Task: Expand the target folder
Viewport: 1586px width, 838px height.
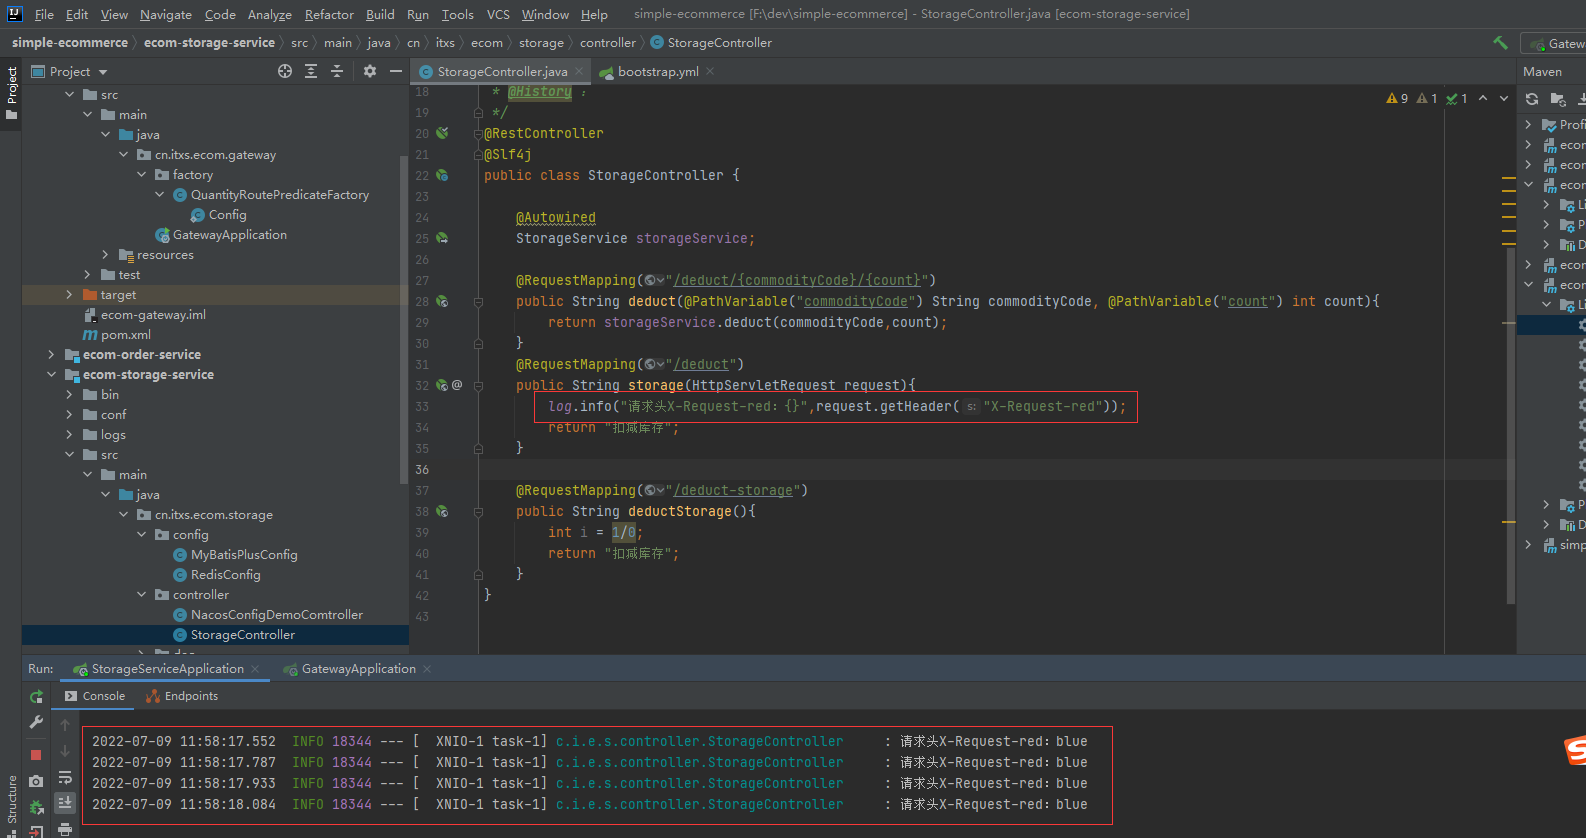Action: [x=69, y=294]
